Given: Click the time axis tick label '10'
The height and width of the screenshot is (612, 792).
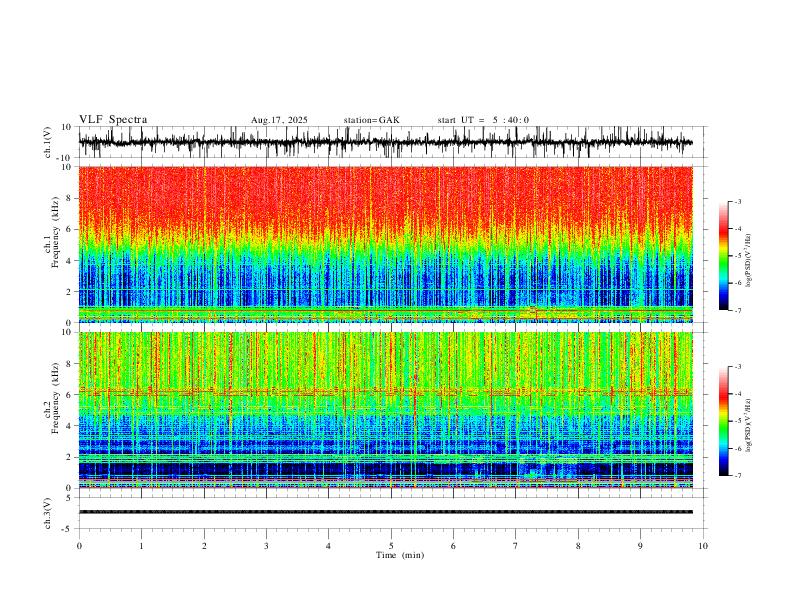Looking at the screenshot, I should point(703,546).
